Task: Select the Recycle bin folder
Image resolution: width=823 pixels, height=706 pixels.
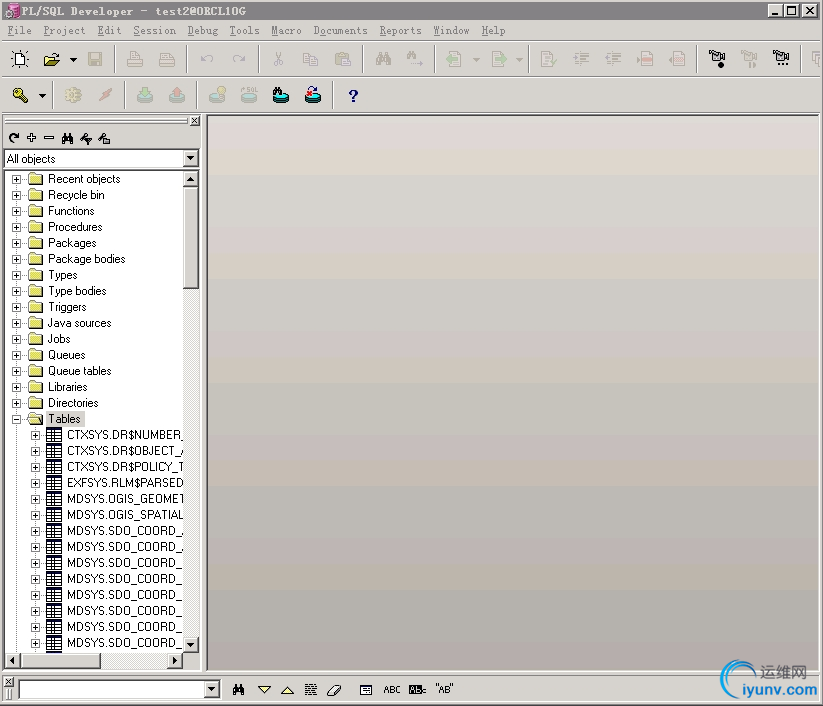Action: click(x=76, y=195)
